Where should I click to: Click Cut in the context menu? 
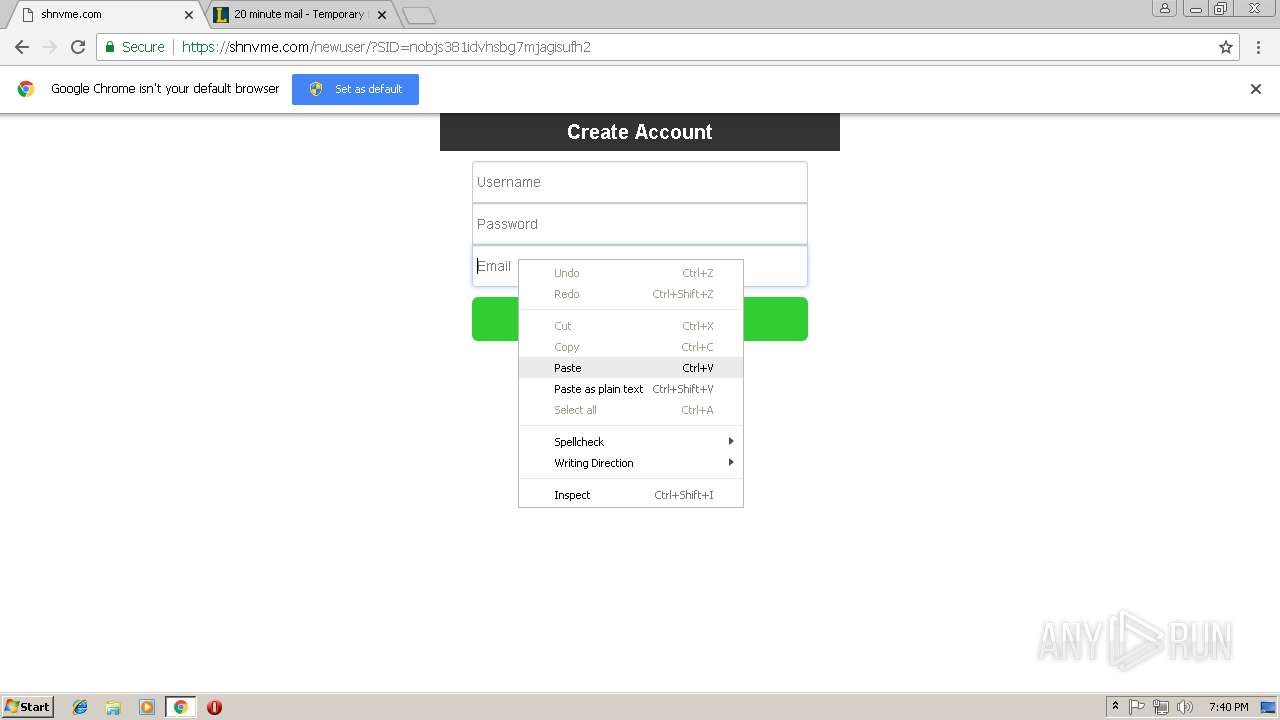tap(631, 326)
